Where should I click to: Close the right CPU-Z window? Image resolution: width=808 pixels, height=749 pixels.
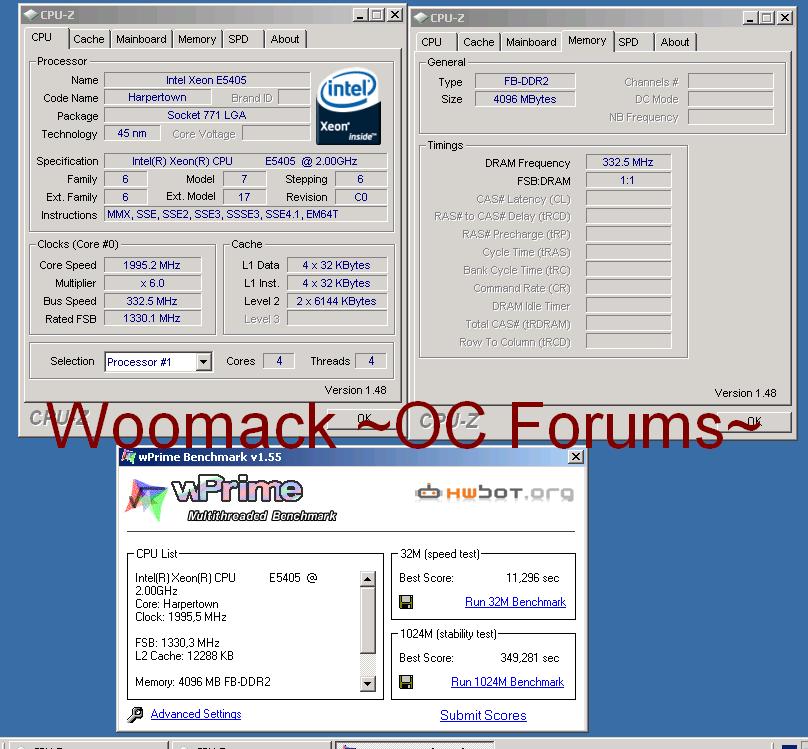click(785, 18)
